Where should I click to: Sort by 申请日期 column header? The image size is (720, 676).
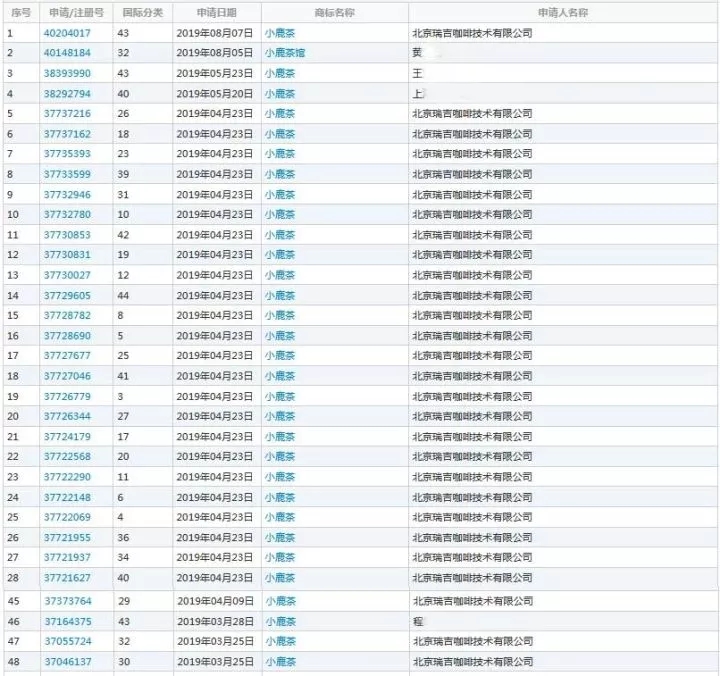pyautogui.click(x=216, y=13)
